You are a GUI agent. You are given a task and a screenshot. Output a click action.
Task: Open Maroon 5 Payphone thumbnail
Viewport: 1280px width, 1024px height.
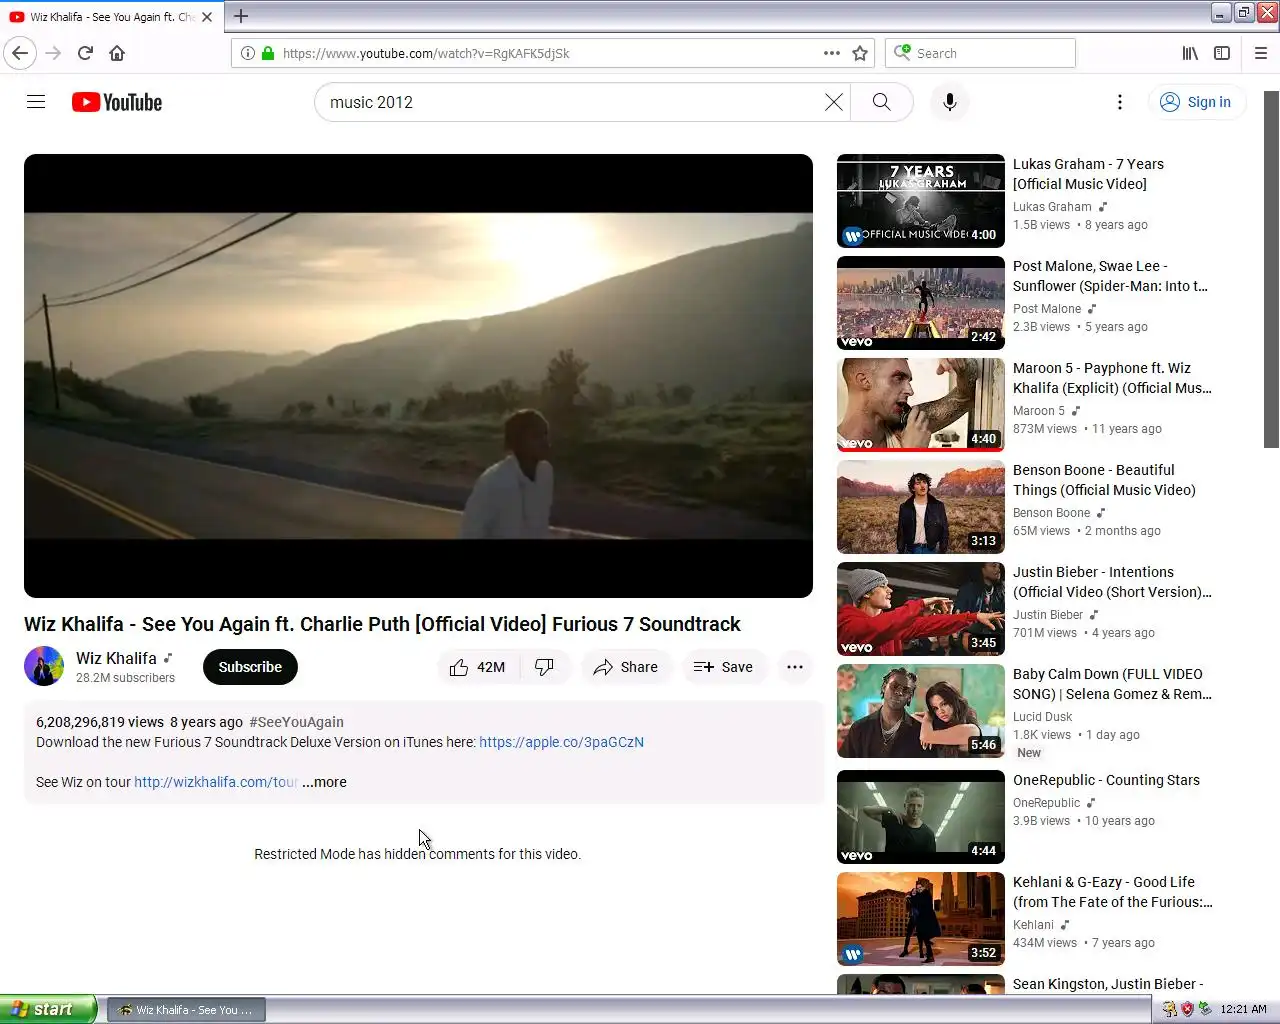pos(921,405)
